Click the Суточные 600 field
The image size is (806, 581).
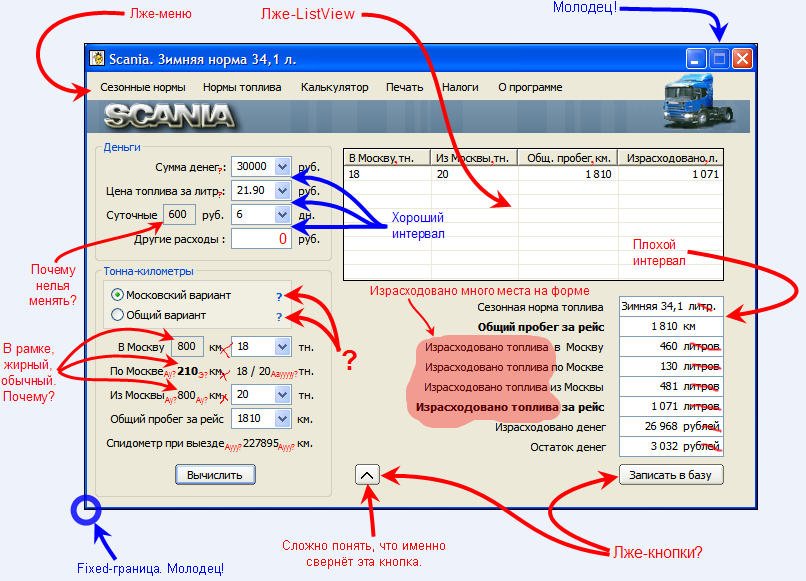(179, 214)
